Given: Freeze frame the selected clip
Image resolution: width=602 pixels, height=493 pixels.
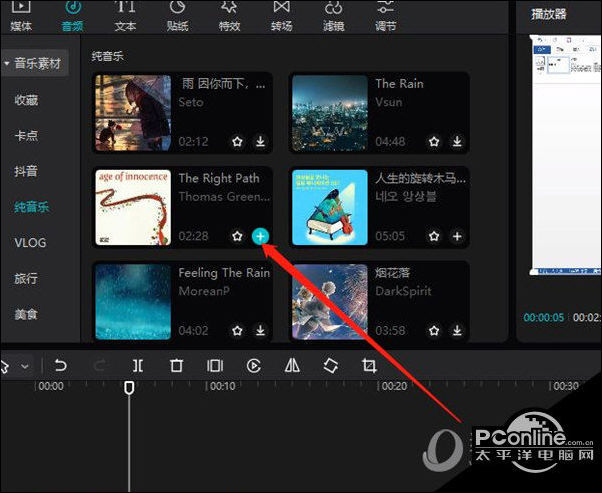Looking at the screenshot, I should coord(215,366).
